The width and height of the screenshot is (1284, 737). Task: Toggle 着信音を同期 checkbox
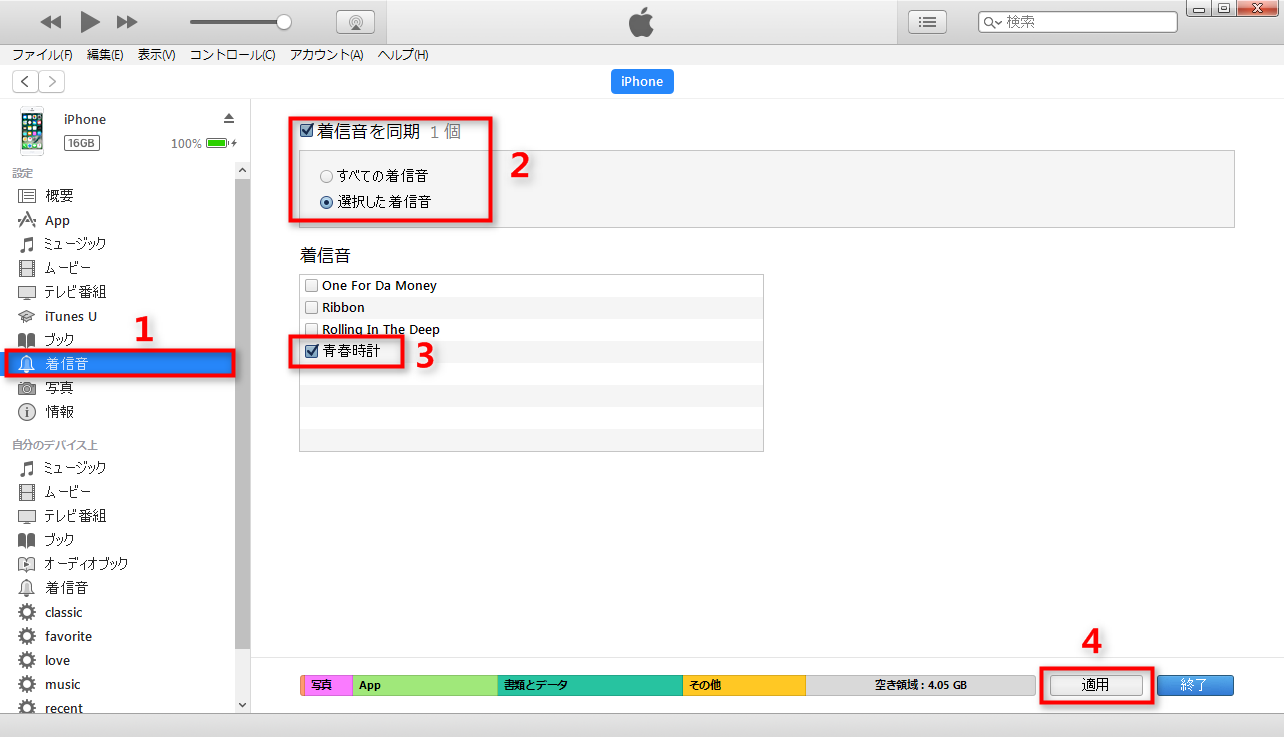pyautogui.click(x=307, y=130)
